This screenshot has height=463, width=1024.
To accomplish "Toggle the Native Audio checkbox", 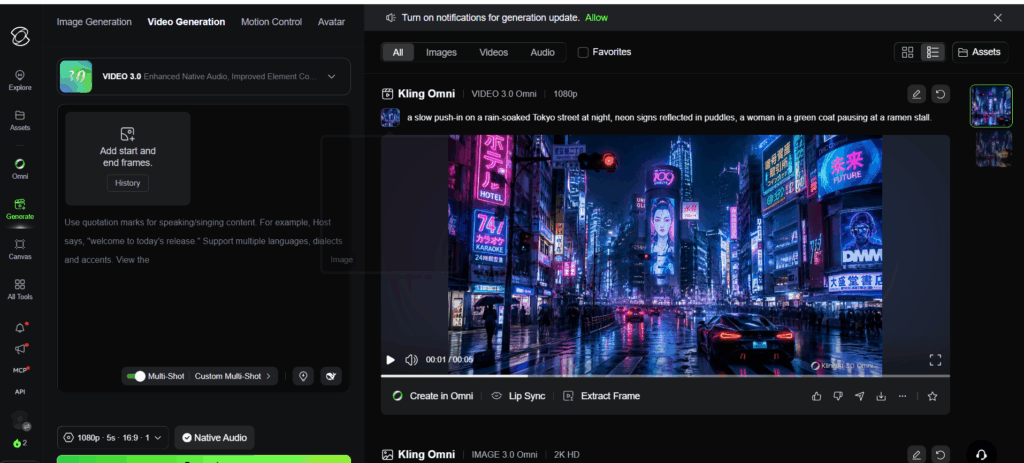I will (214, 438).
